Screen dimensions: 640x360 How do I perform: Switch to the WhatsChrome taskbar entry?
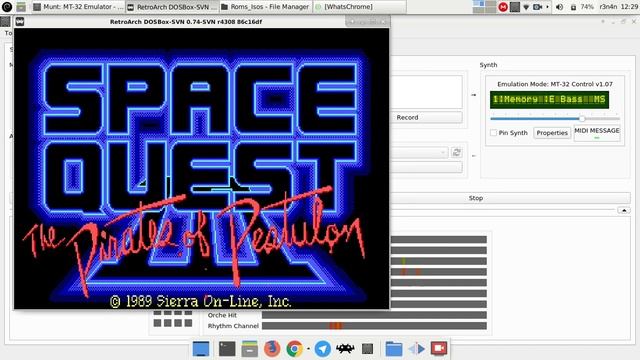tap(359, 7)
